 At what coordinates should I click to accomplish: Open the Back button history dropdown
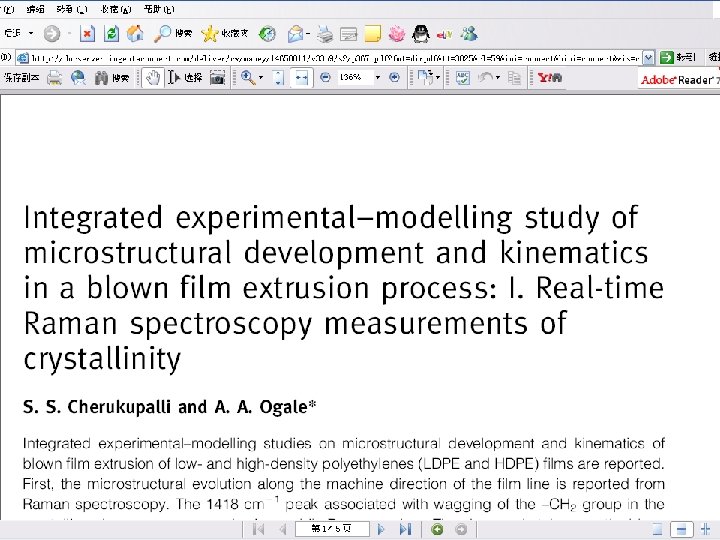pos(31,34)
